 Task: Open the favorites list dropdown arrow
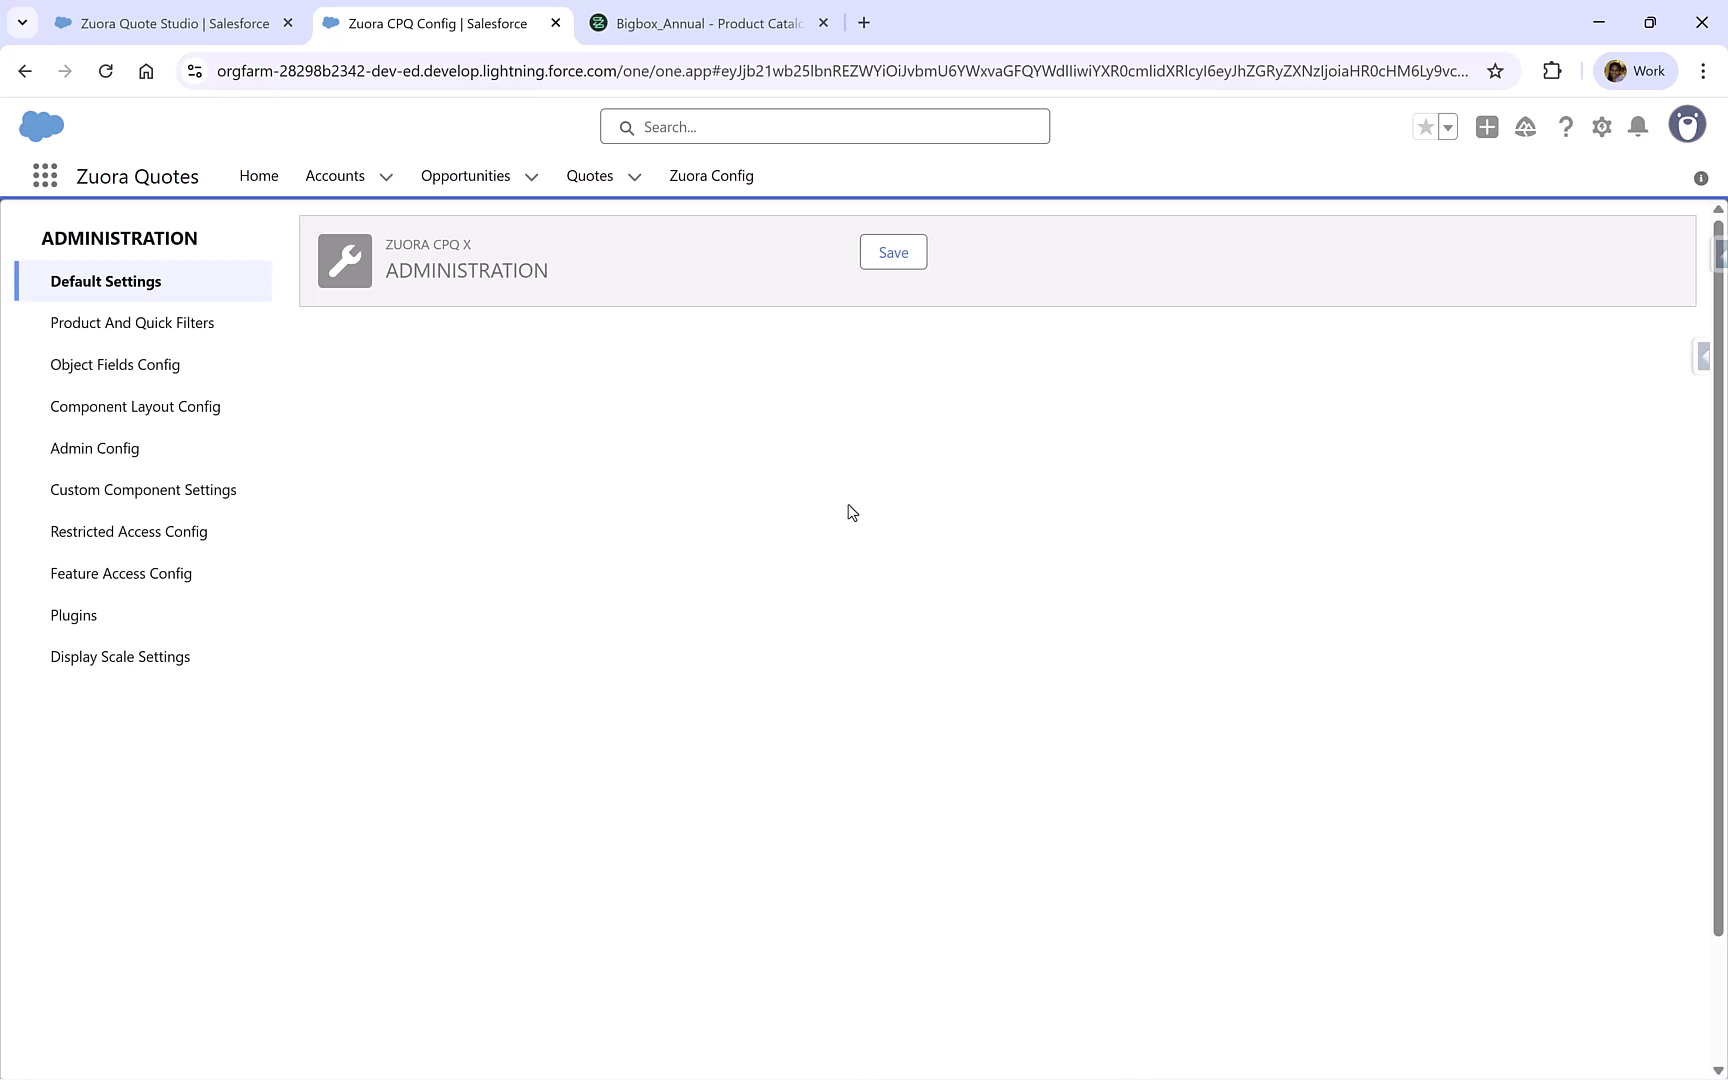point(1447,127)
